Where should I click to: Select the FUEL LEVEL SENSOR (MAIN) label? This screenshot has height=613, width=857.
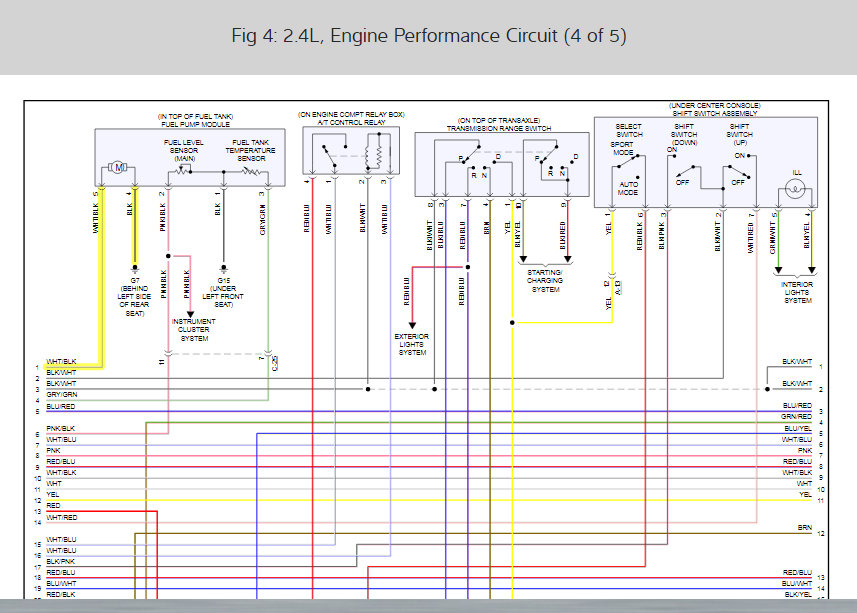[184, 150]
